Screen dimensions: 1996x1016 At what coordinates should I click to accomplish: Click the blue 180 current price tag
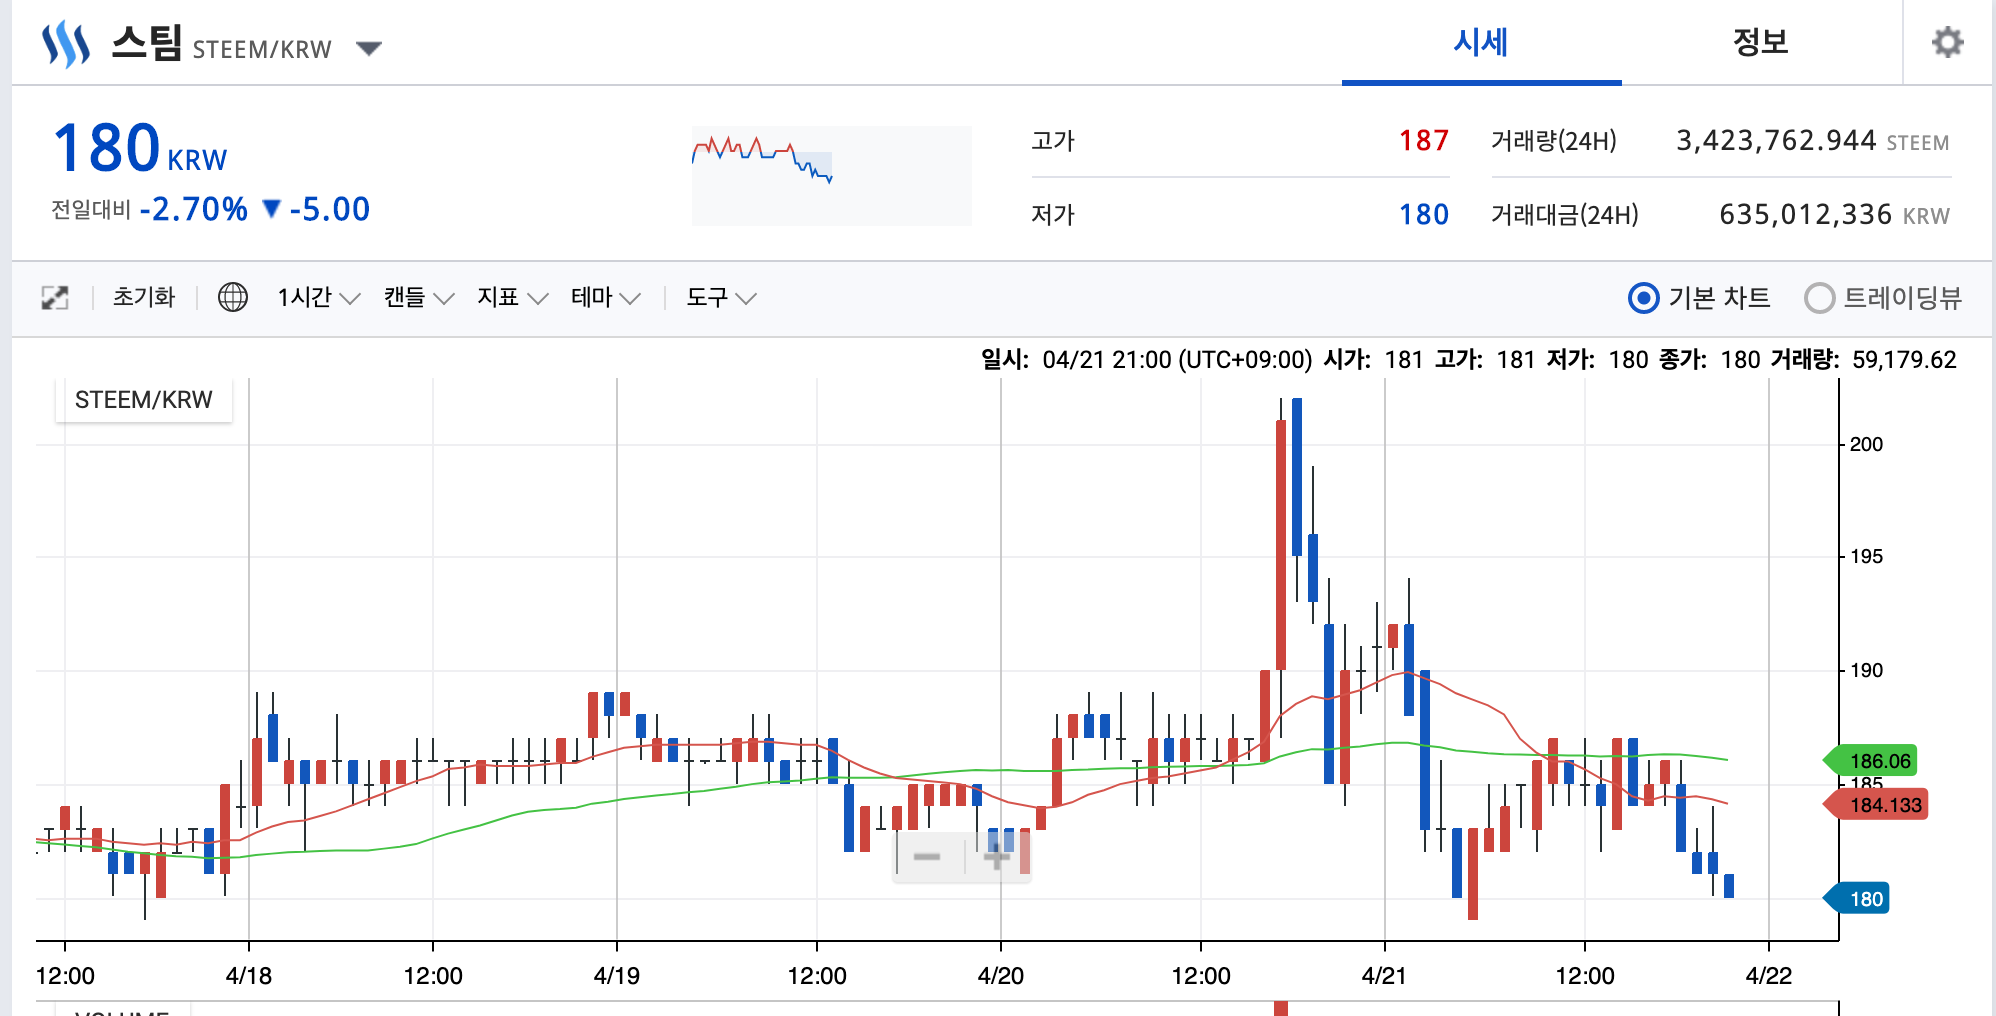pyautogui.click(x=1858, y=899)
